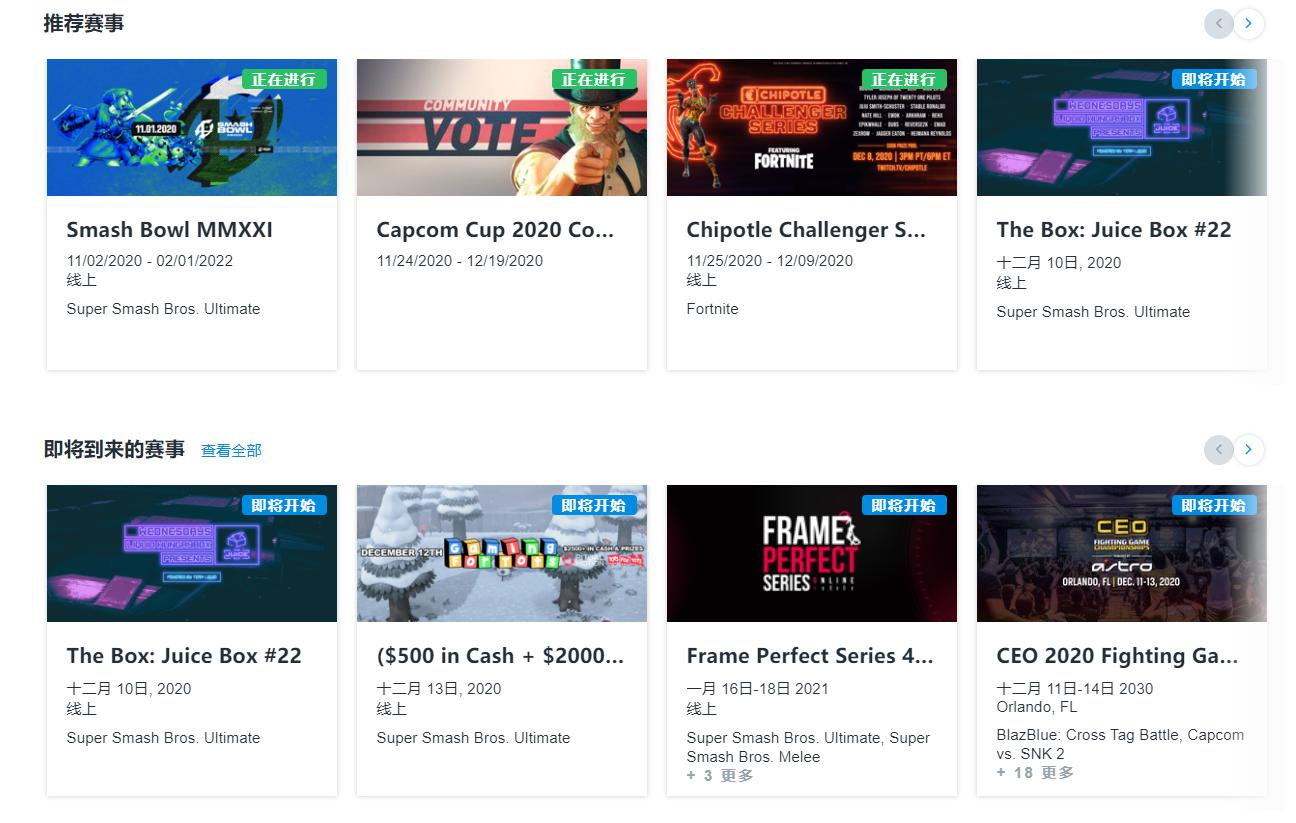Screen dimensions: 1296x823
Task: Open the 查看全部 view all link
Action: coord(231,451)
